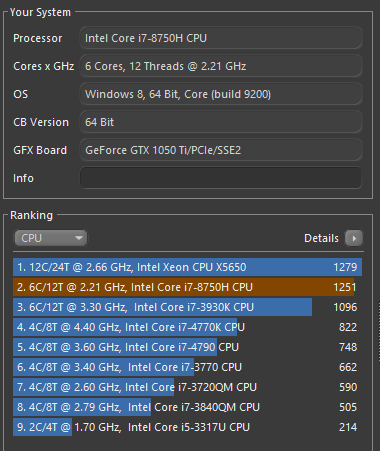Click the score value 822
This screenshot has width=380, height=451.
[x=348, y=327]
